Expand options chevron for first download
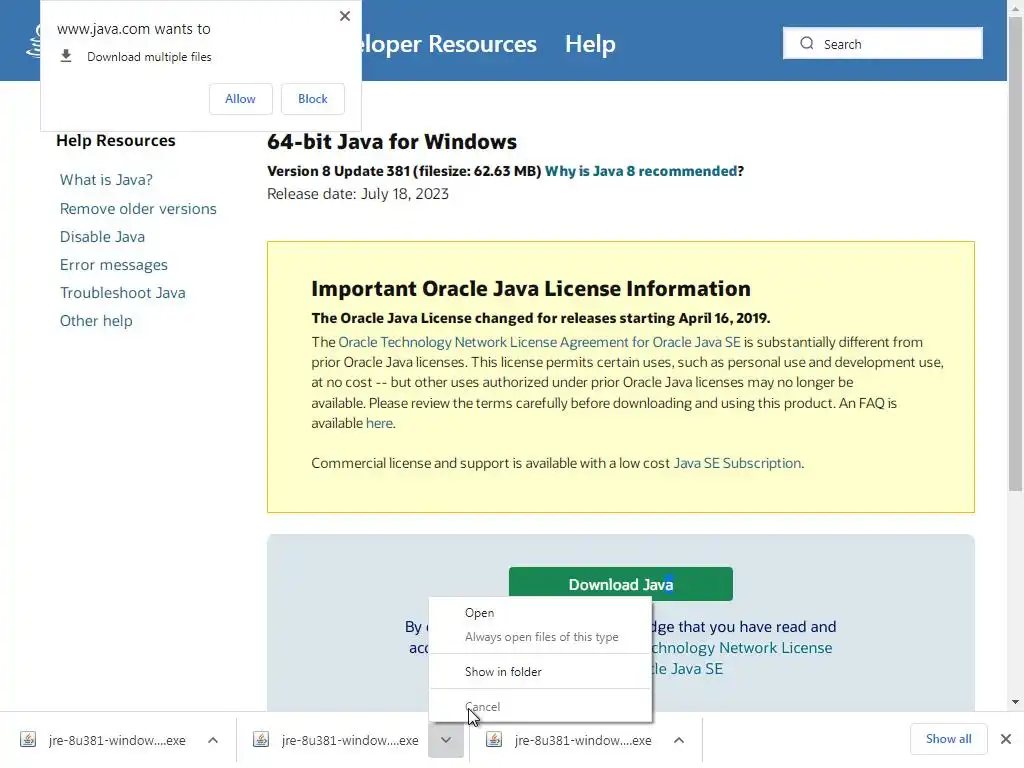 [213, 740]
